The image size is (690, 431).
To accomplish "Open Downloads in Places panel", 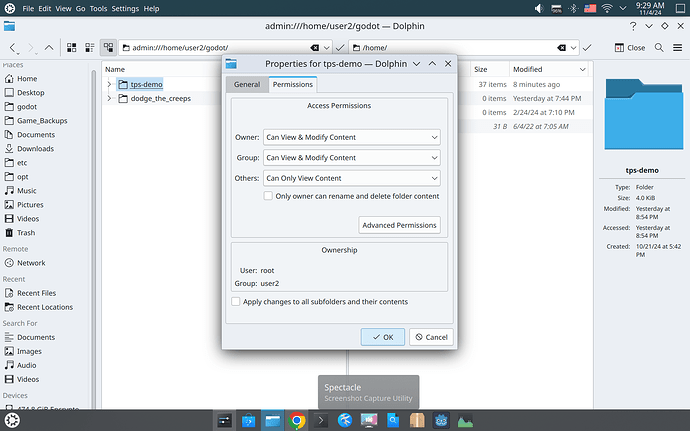I will [x=35, y=149].
